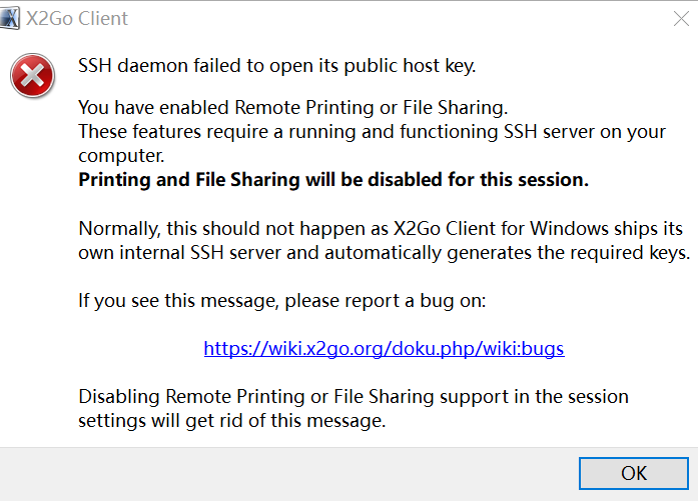Click the "Disabling Remote Printing or File Sharing" line
The height and width of the screenshot is (501, 698).
[353, 396]
